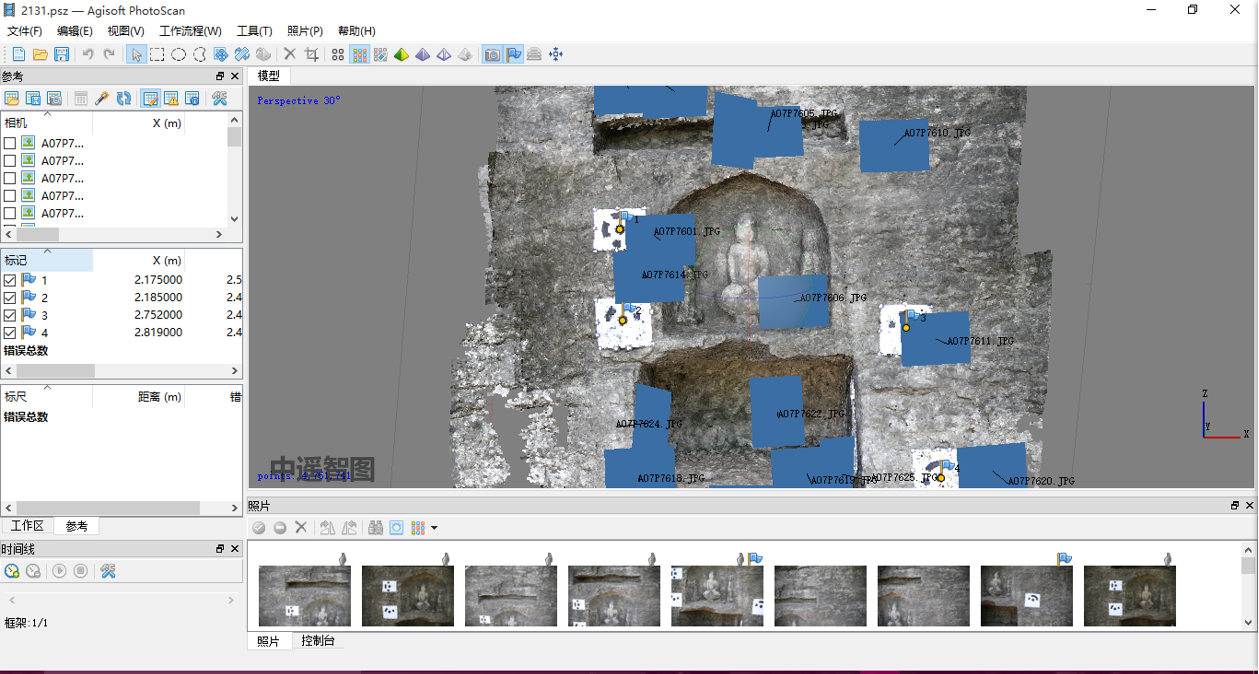Uncheck marker 1 checkbox
The width and height of the screenshot is (1259, 674).
click(10, 281)
